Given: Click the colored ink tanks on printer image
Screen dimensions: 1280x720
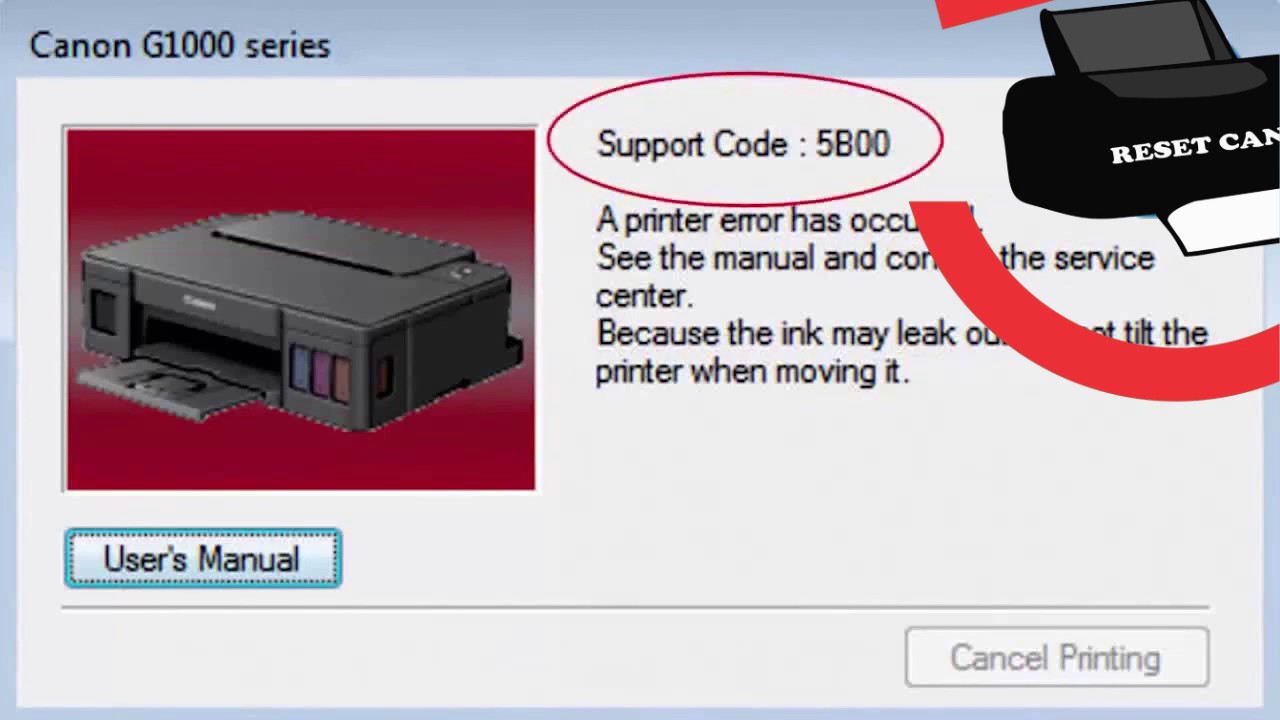Looking at the screenshot, I should [x=321, y=370].
